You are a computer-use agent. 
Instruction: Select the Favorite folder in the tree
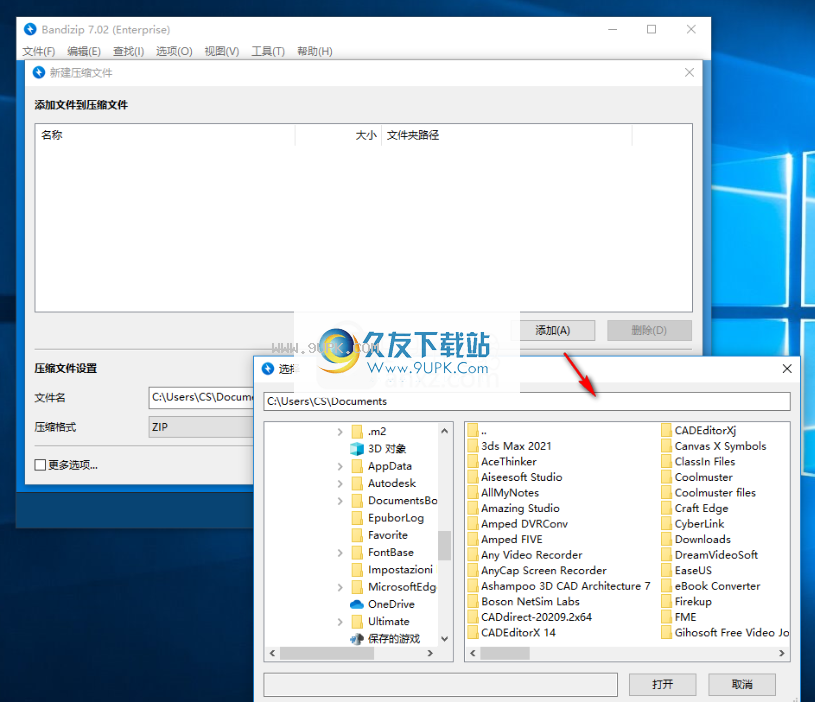pos(388,535)
